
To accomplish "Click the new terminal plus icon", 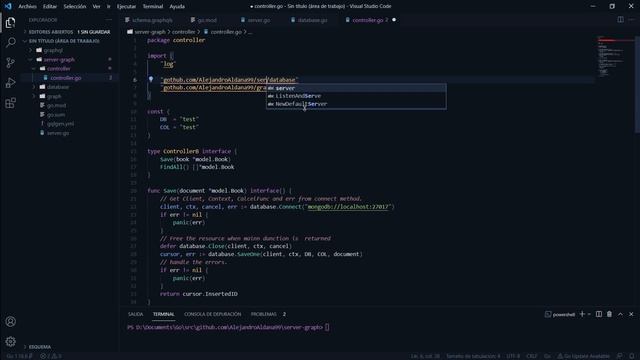I will tap(582, 314).
